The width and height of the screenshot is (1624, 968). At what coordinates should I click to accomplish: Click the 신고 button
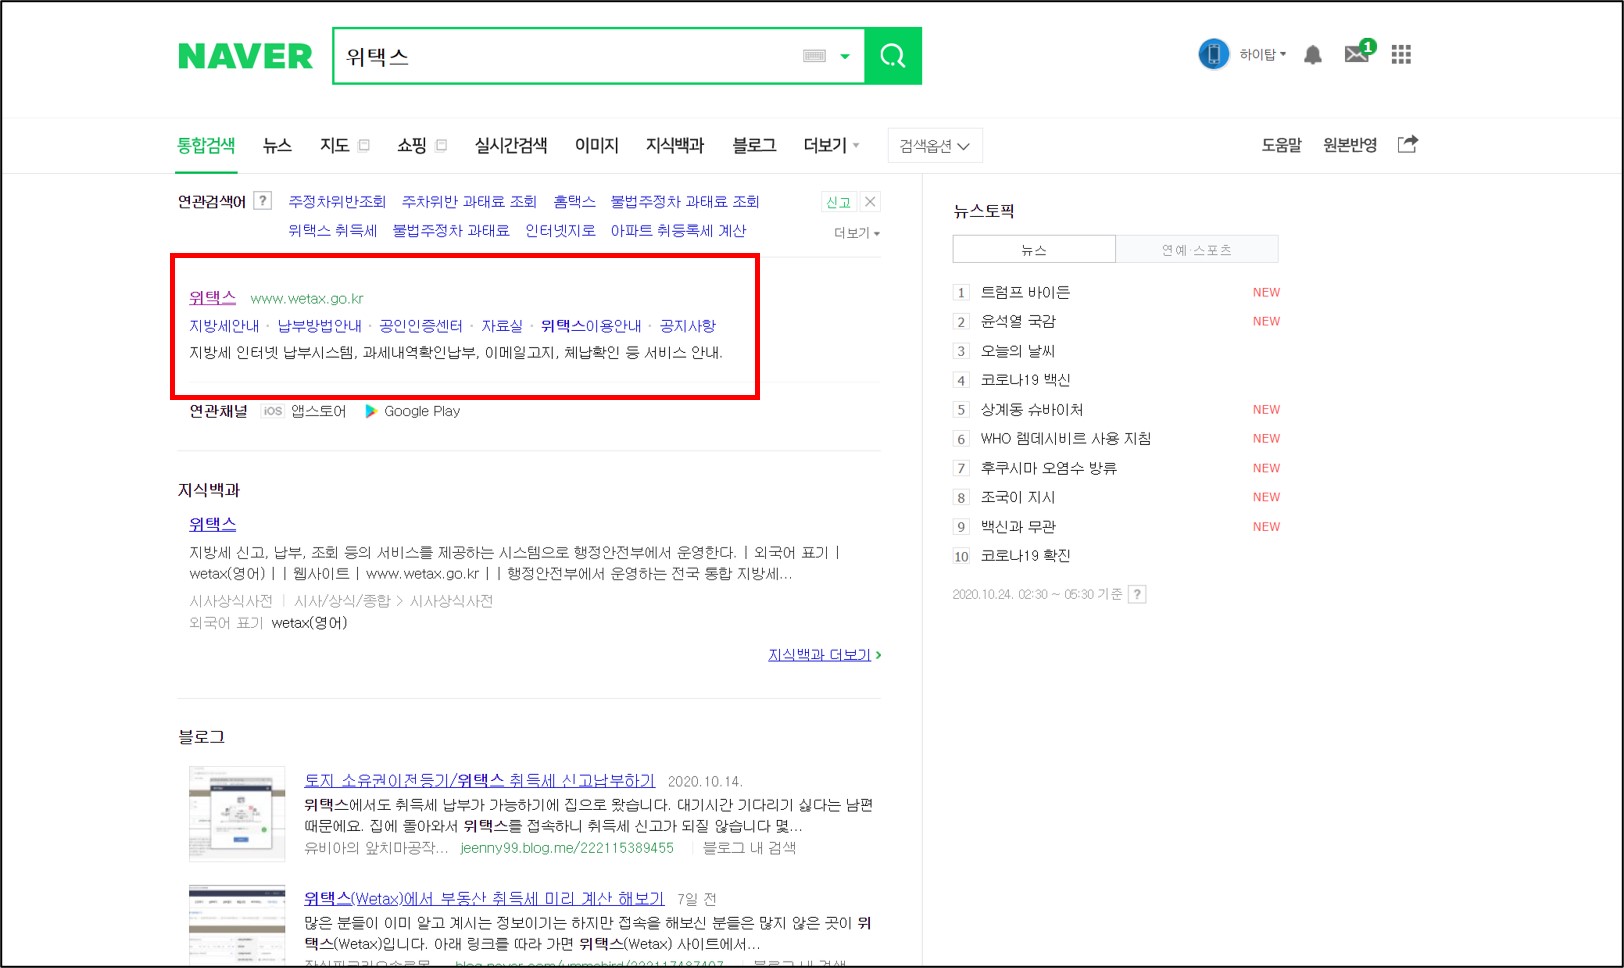[x=838, y=202]
